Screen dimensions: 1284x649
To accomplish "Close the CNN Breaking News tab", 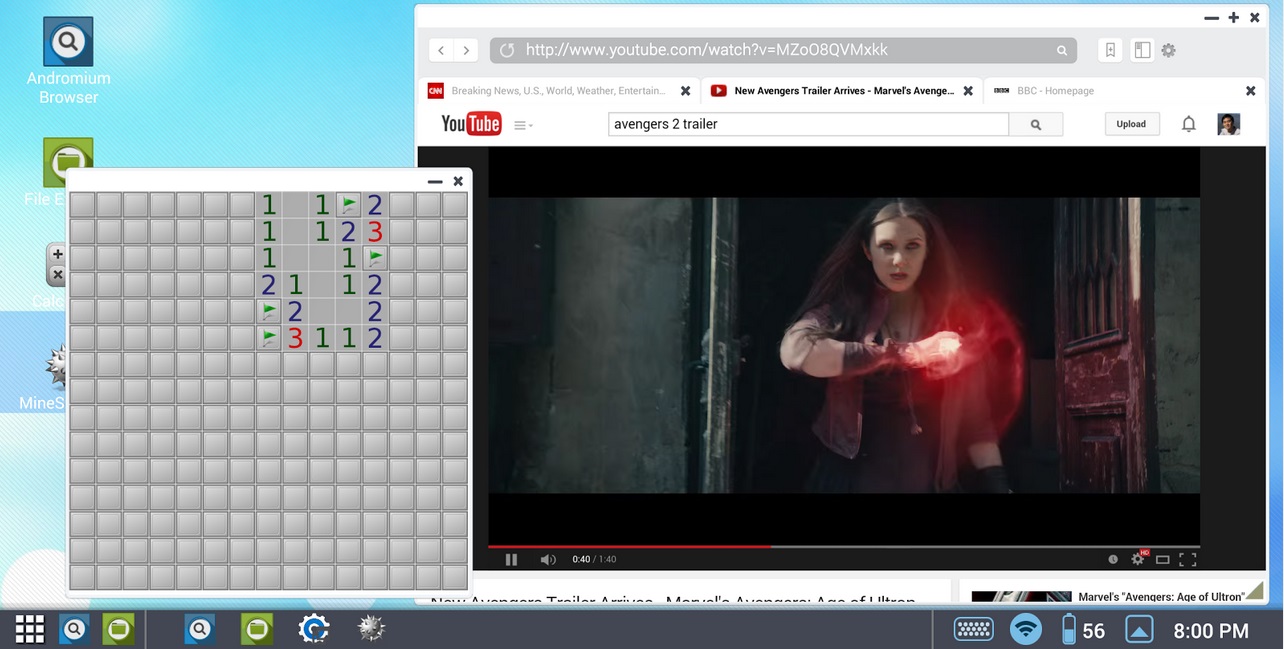I will (x=685, y=91).
